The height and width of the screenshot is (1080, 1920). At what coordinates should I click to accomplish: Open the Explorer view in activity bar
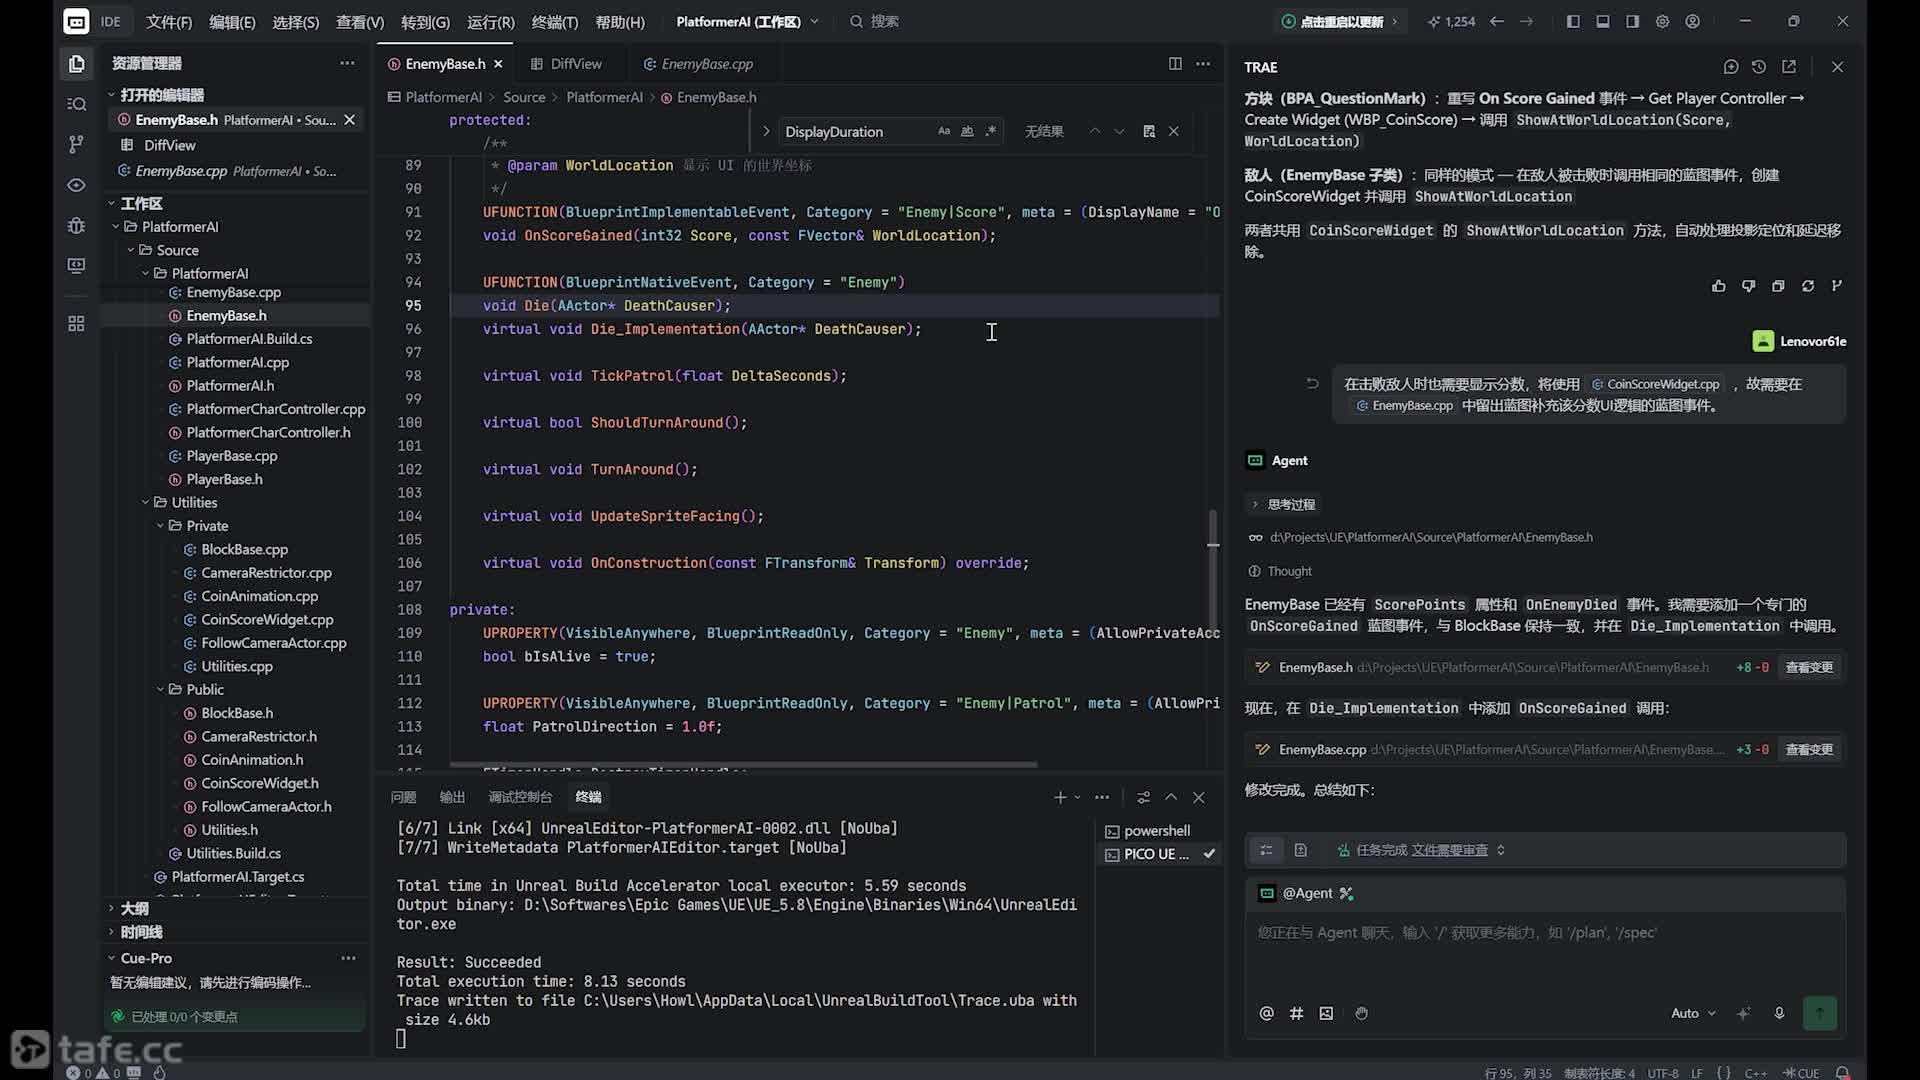(76, 64)
